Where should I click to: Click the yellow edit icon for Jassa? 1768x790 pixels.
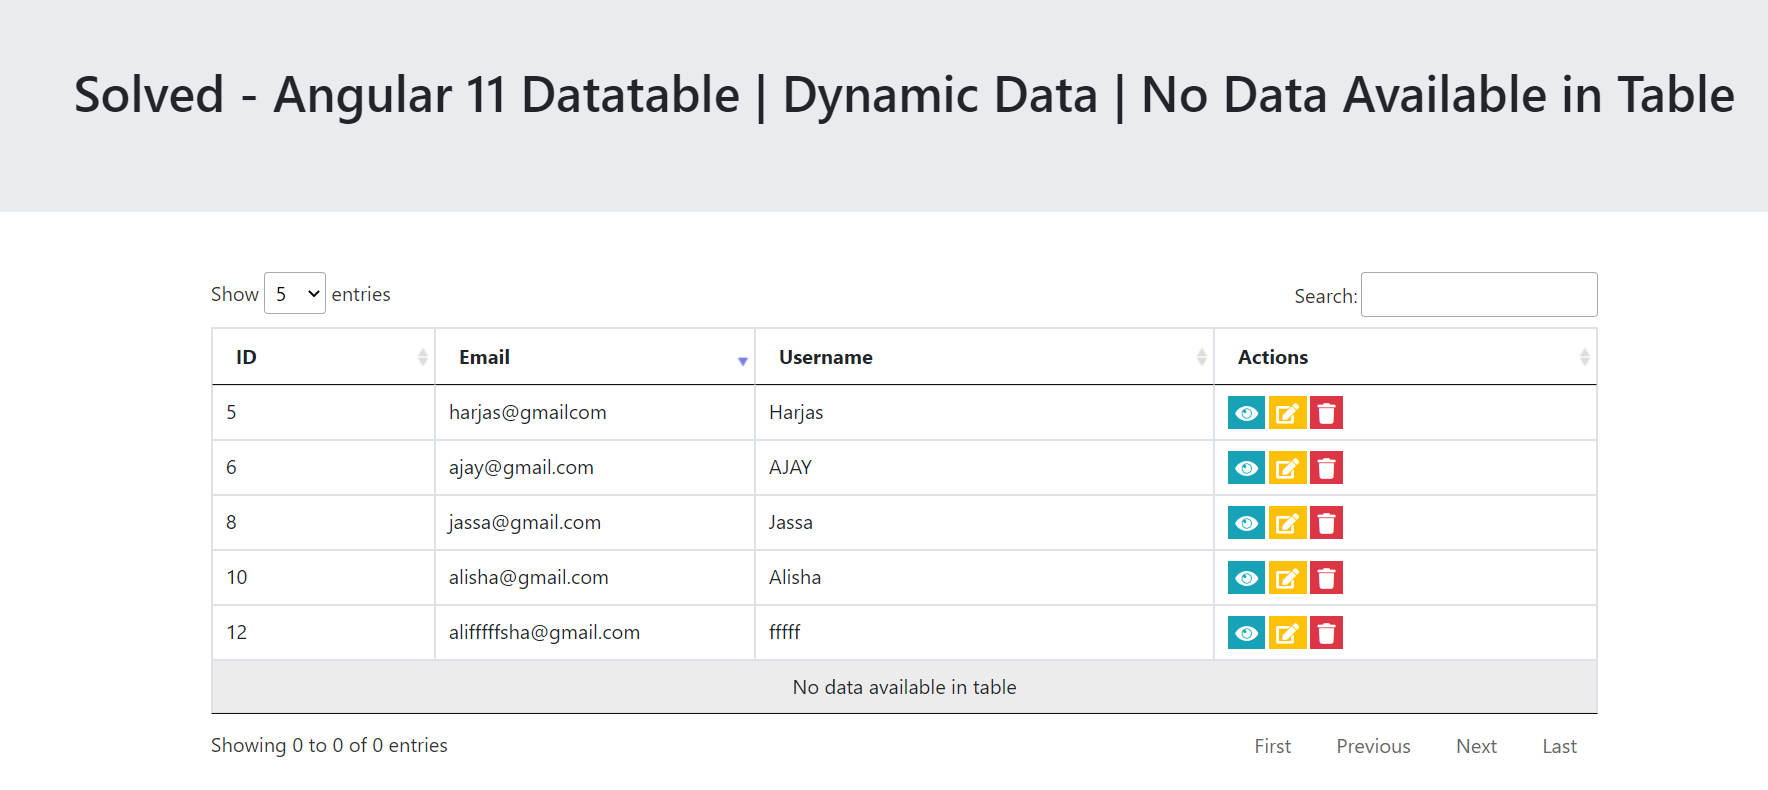click(1287, 523)
